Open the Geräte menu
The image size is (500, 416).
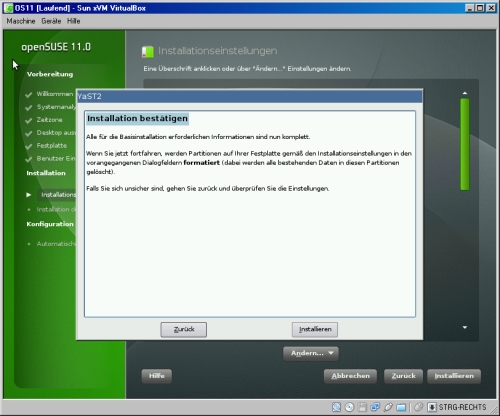(x=51, y=21)
